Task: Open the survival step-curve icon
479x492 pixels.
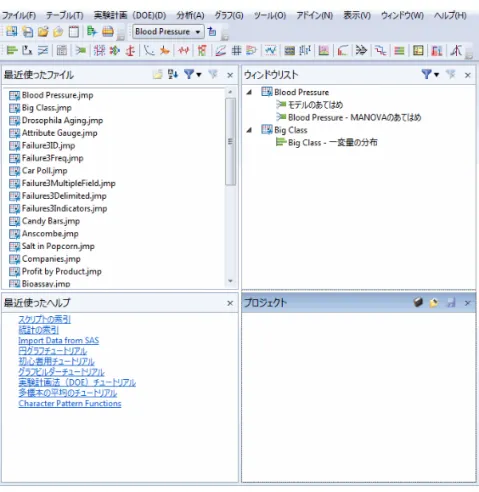Action: point(380,51)
